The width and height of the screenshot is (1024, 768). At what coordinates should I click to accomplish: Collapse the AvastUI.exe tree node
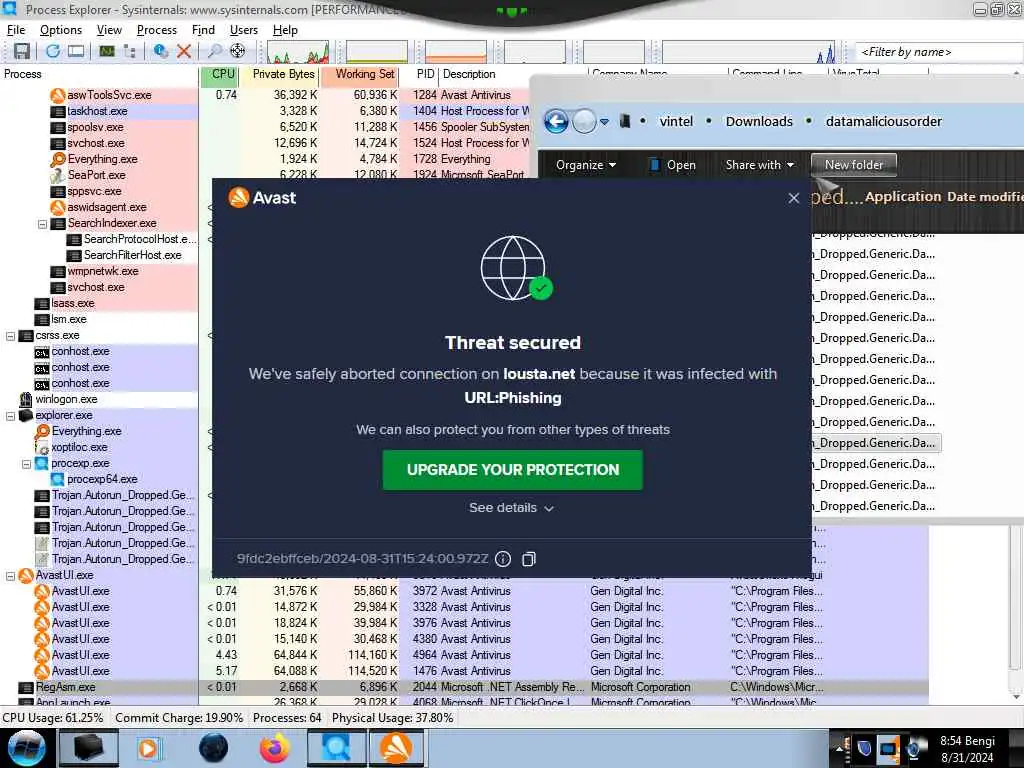(x=10, y=576)
